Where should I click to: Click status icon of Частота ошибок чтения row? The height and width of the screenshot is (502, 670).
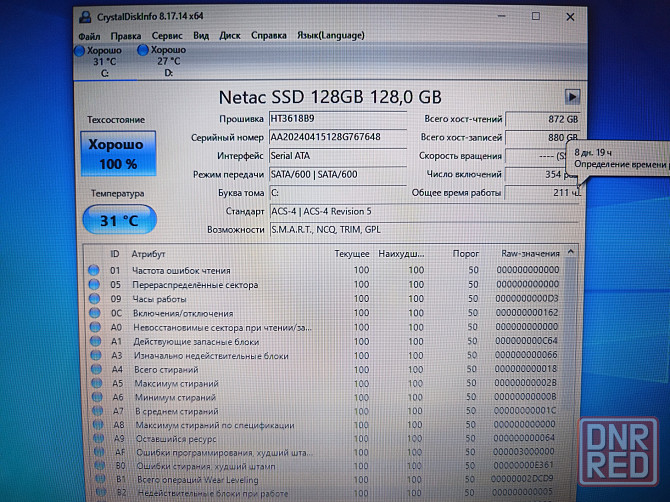coord(94,270)
